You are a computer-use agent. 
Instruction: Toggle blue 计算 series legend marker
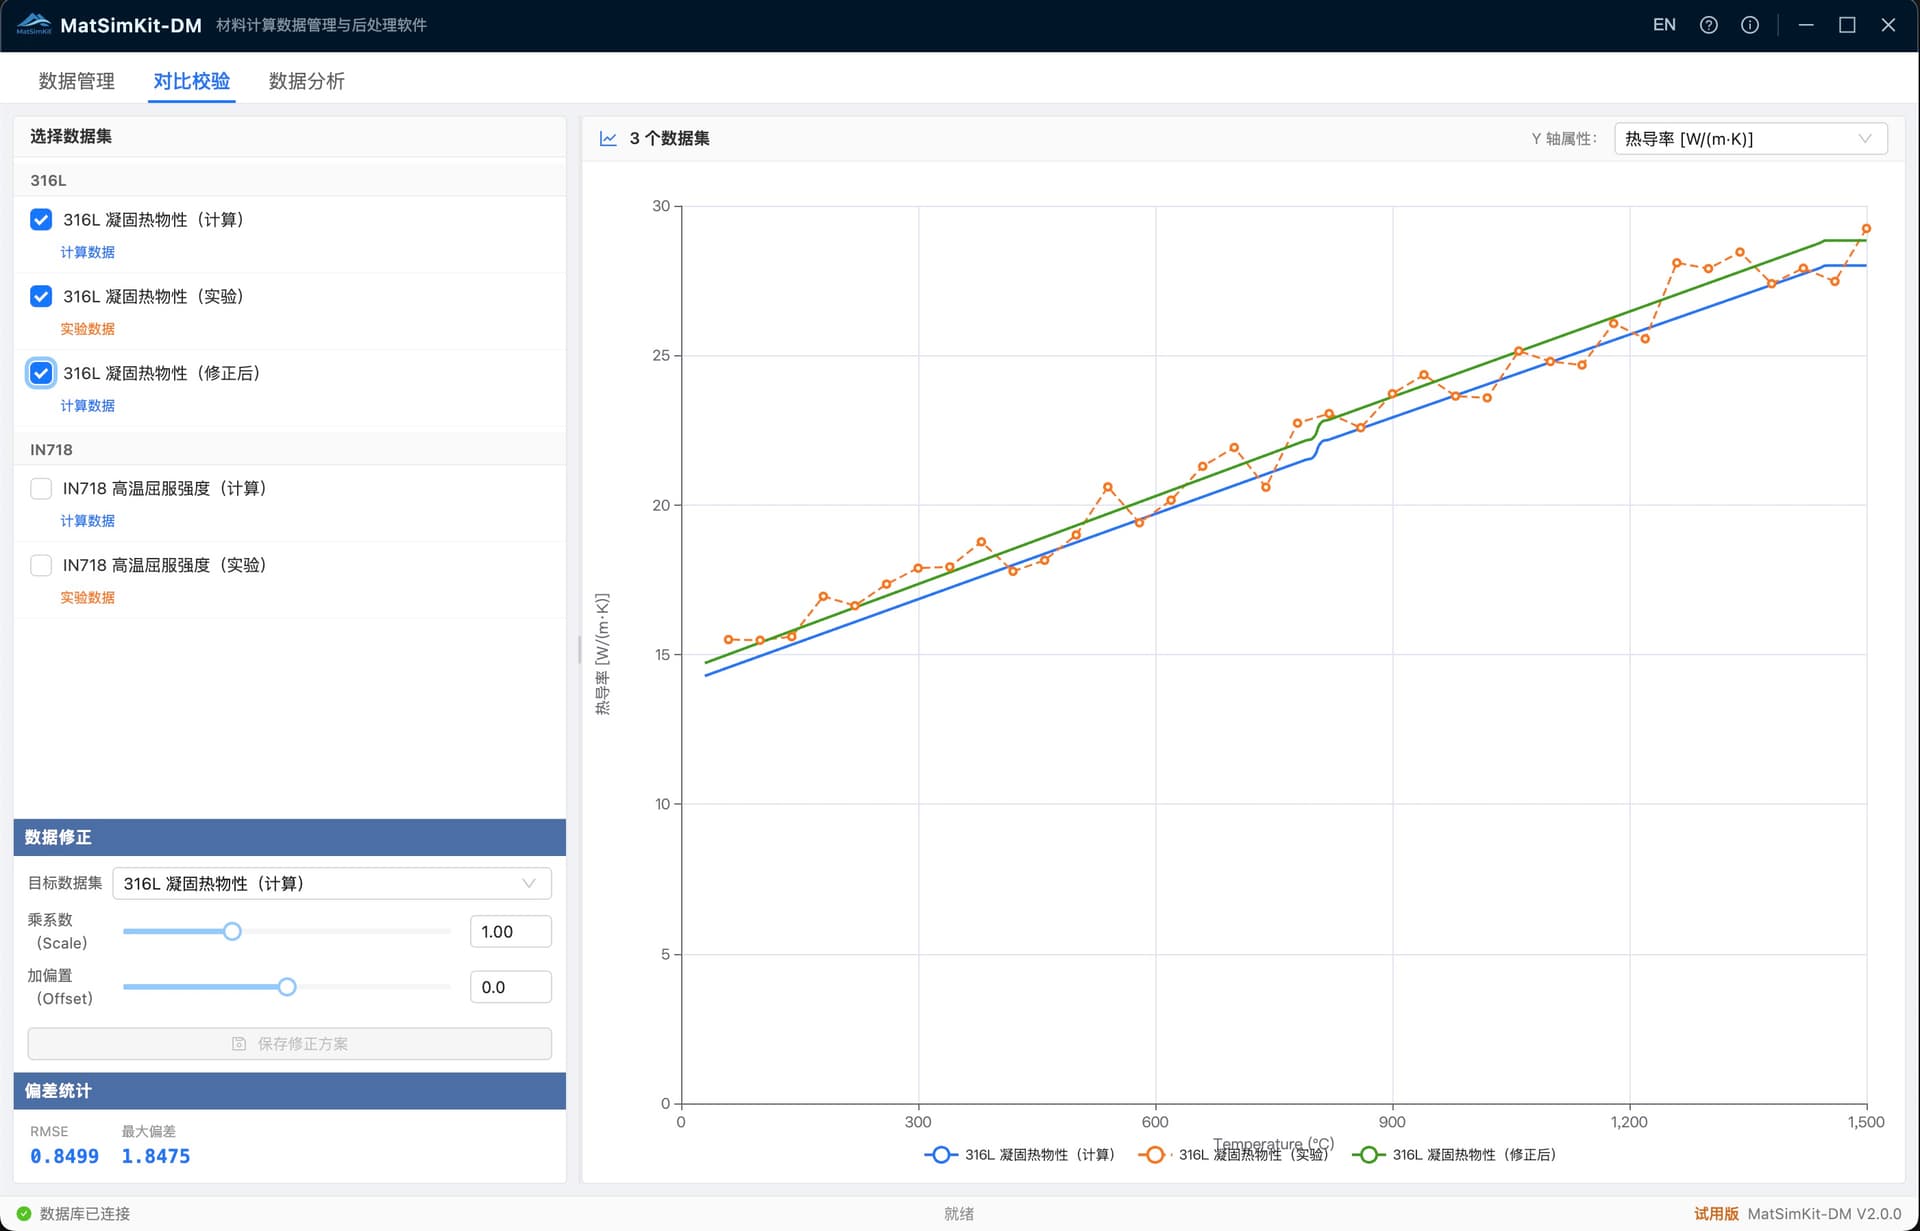pos(940,1154)
